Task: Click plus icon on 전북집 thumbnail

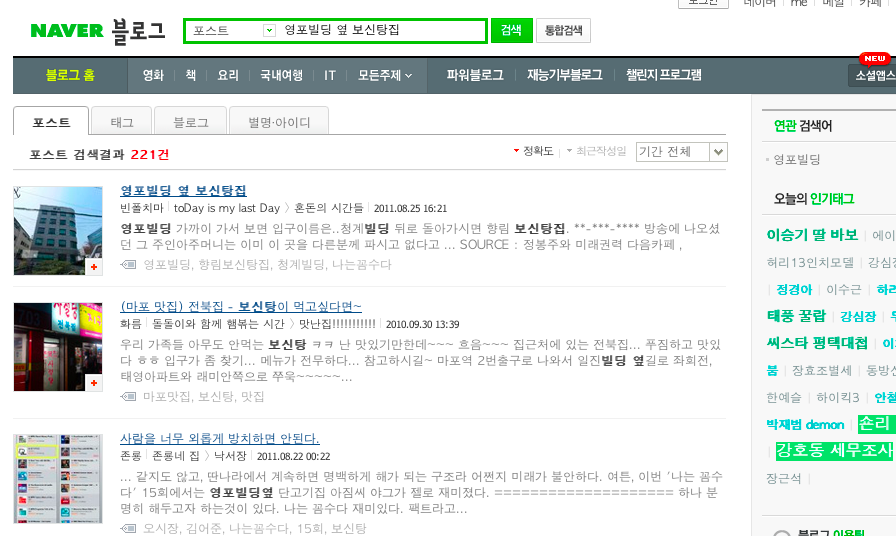Action: point(94,383)
